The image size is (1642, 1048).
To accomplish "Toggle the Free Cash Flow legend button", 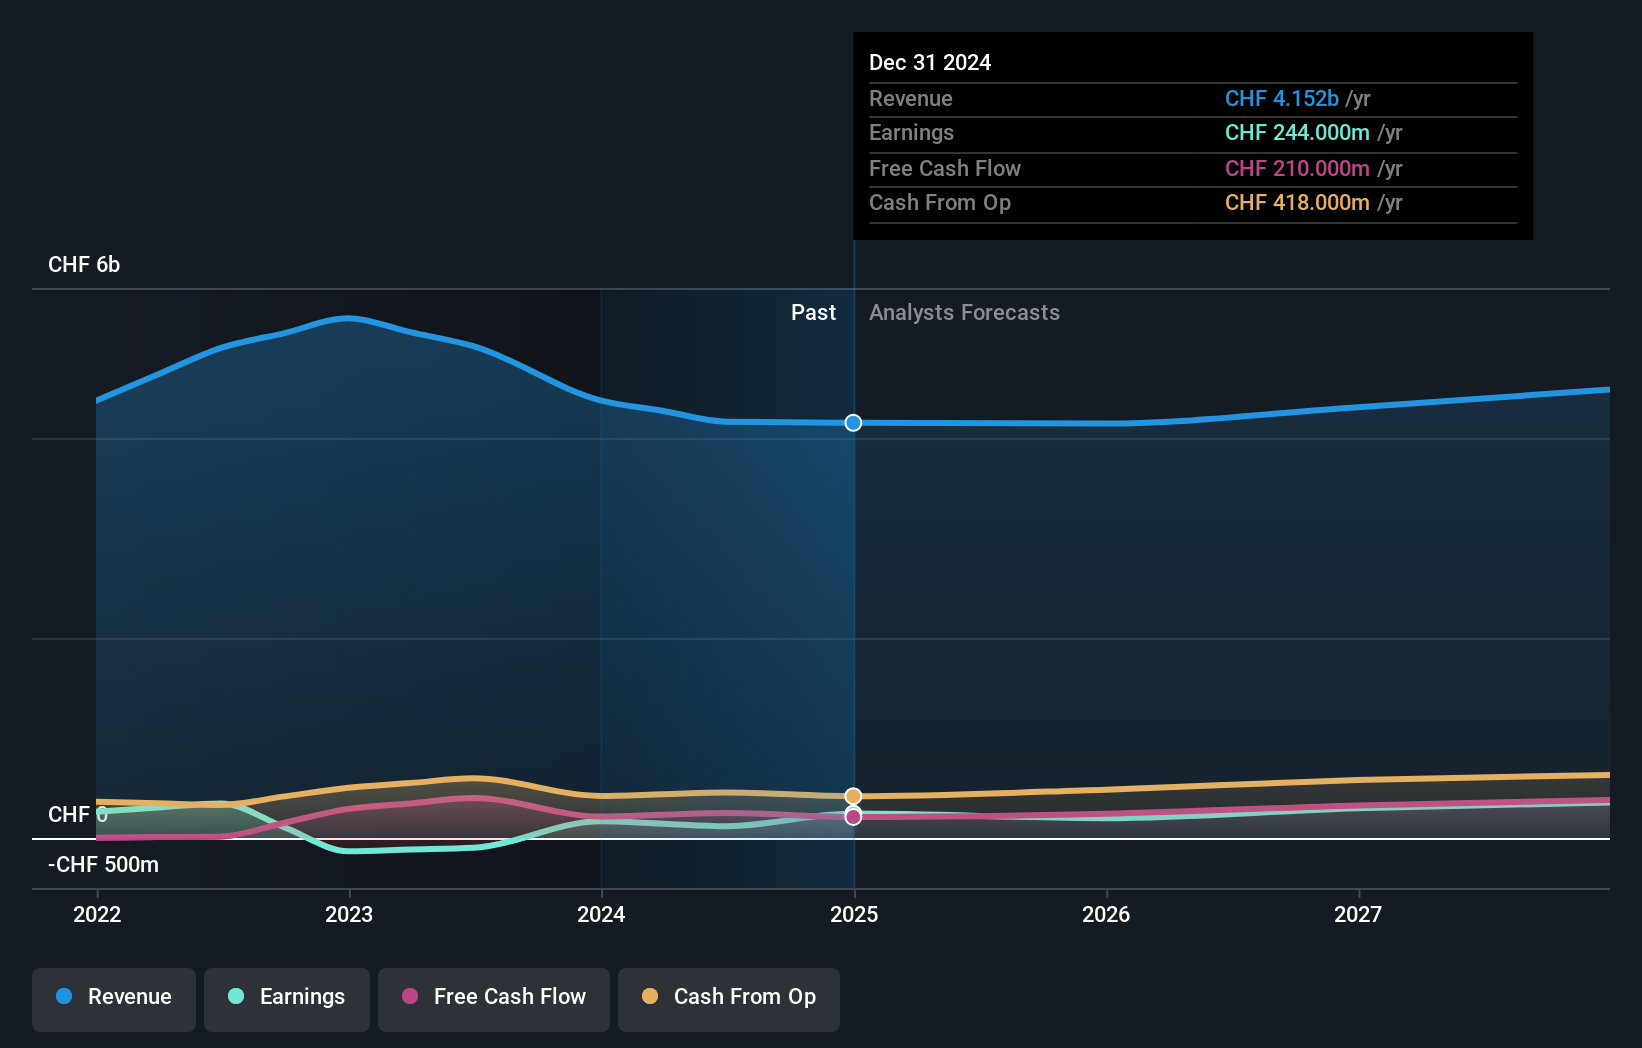I will click(494, 999).
